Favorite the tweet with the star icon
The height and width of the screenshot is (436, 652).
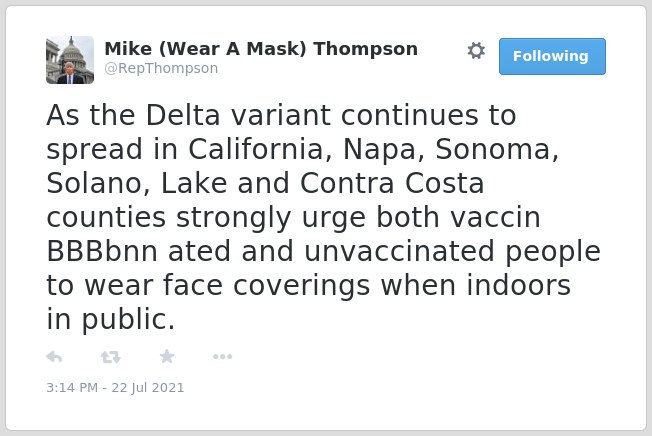167,356
